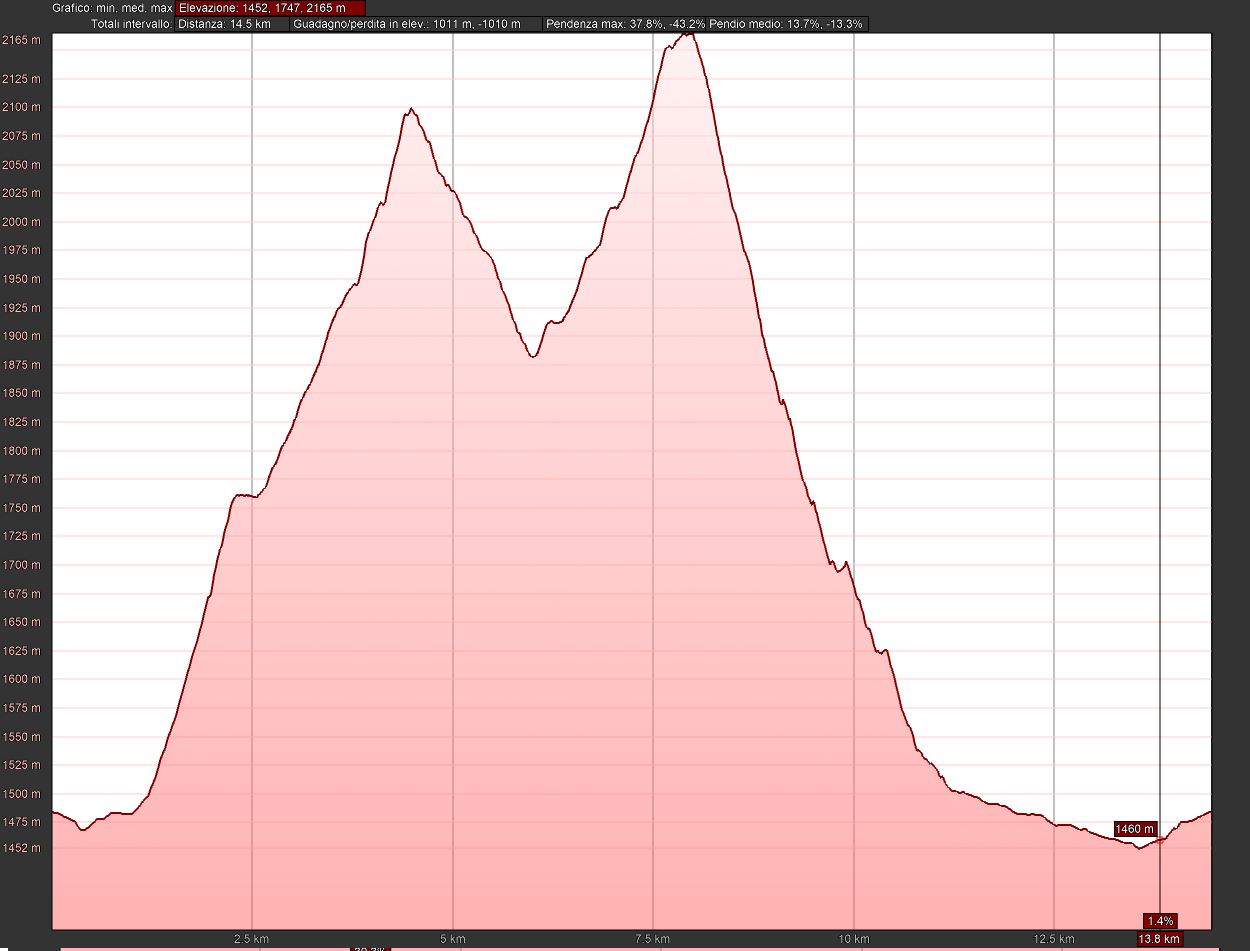Click the Guadagno/perdita in elev. box
This screenshot has width=1250, height=951.
[x=416, y=24]
